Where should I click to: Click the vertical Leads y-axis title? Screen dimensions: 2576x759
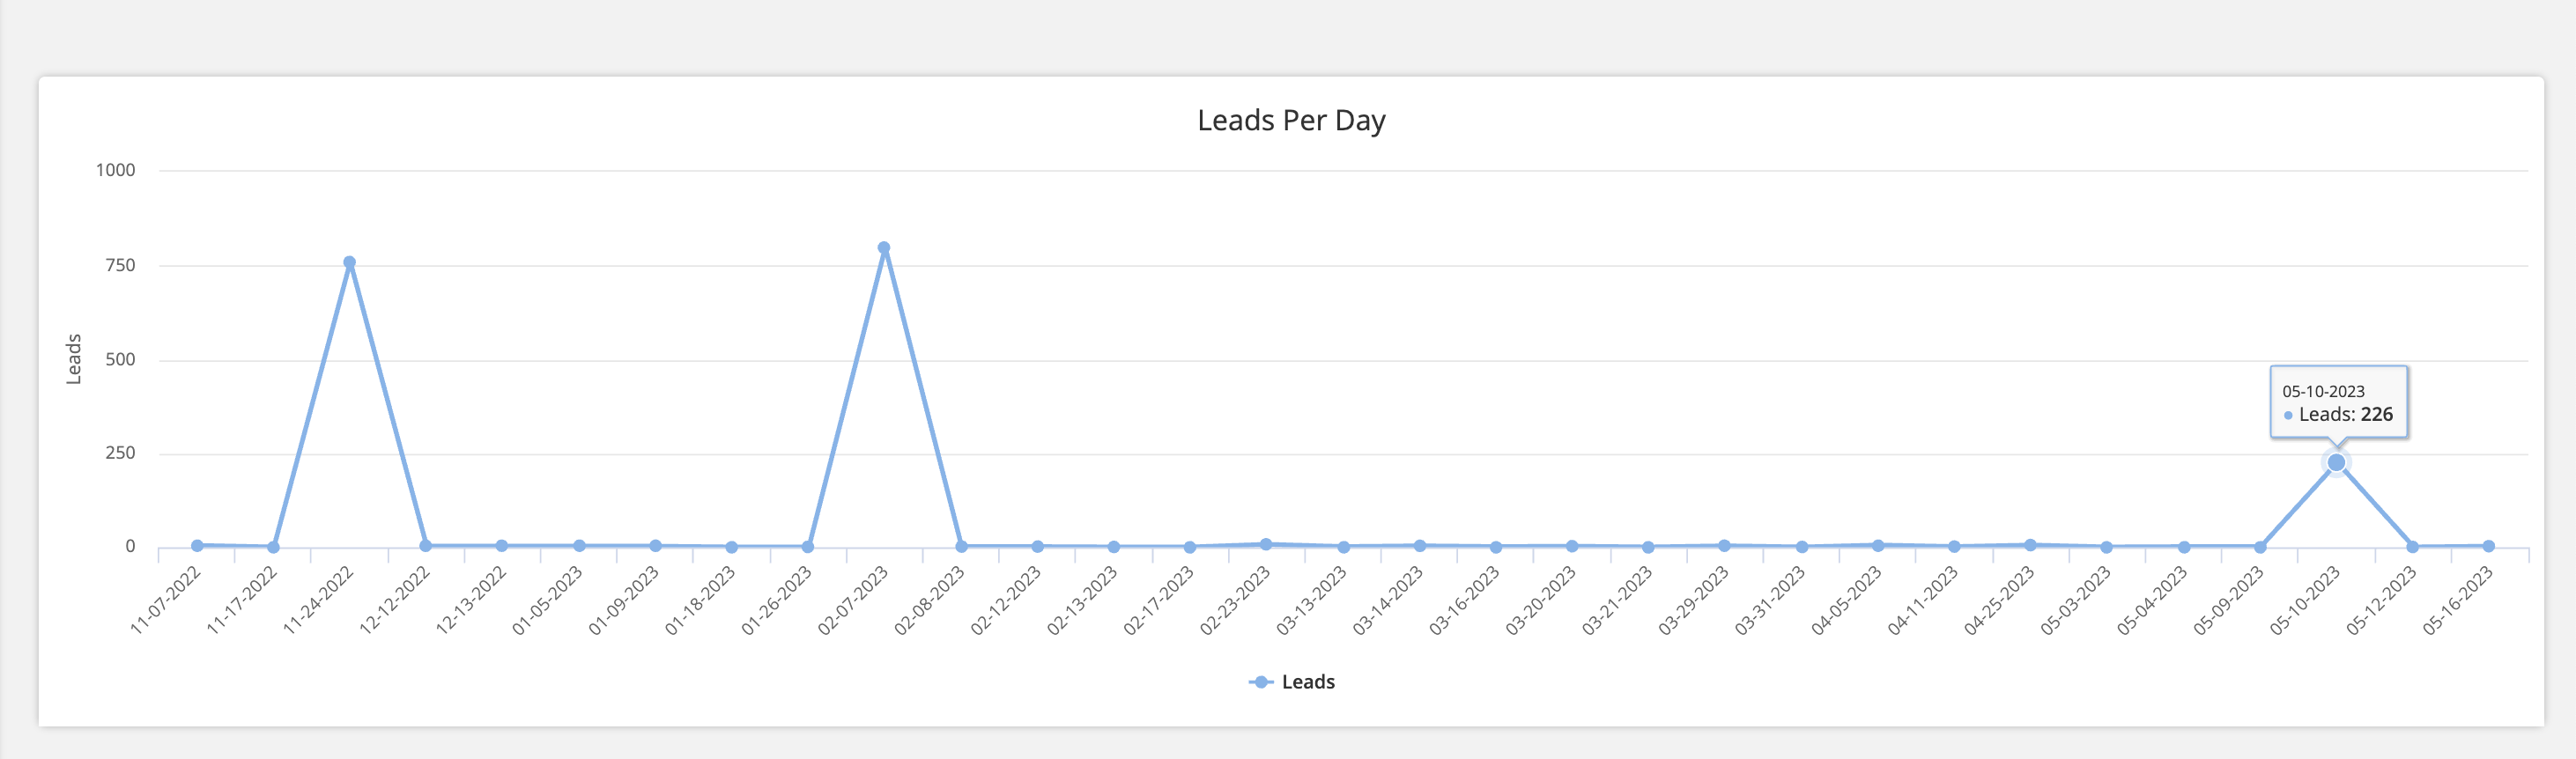pos(74,359)
